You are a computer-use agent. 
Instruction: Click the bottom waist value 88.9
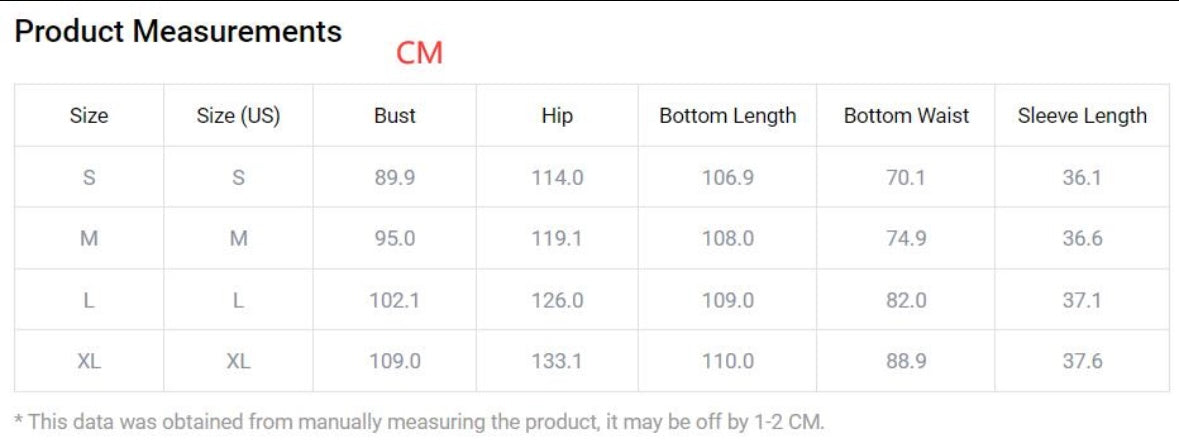(x=906, y=361)
